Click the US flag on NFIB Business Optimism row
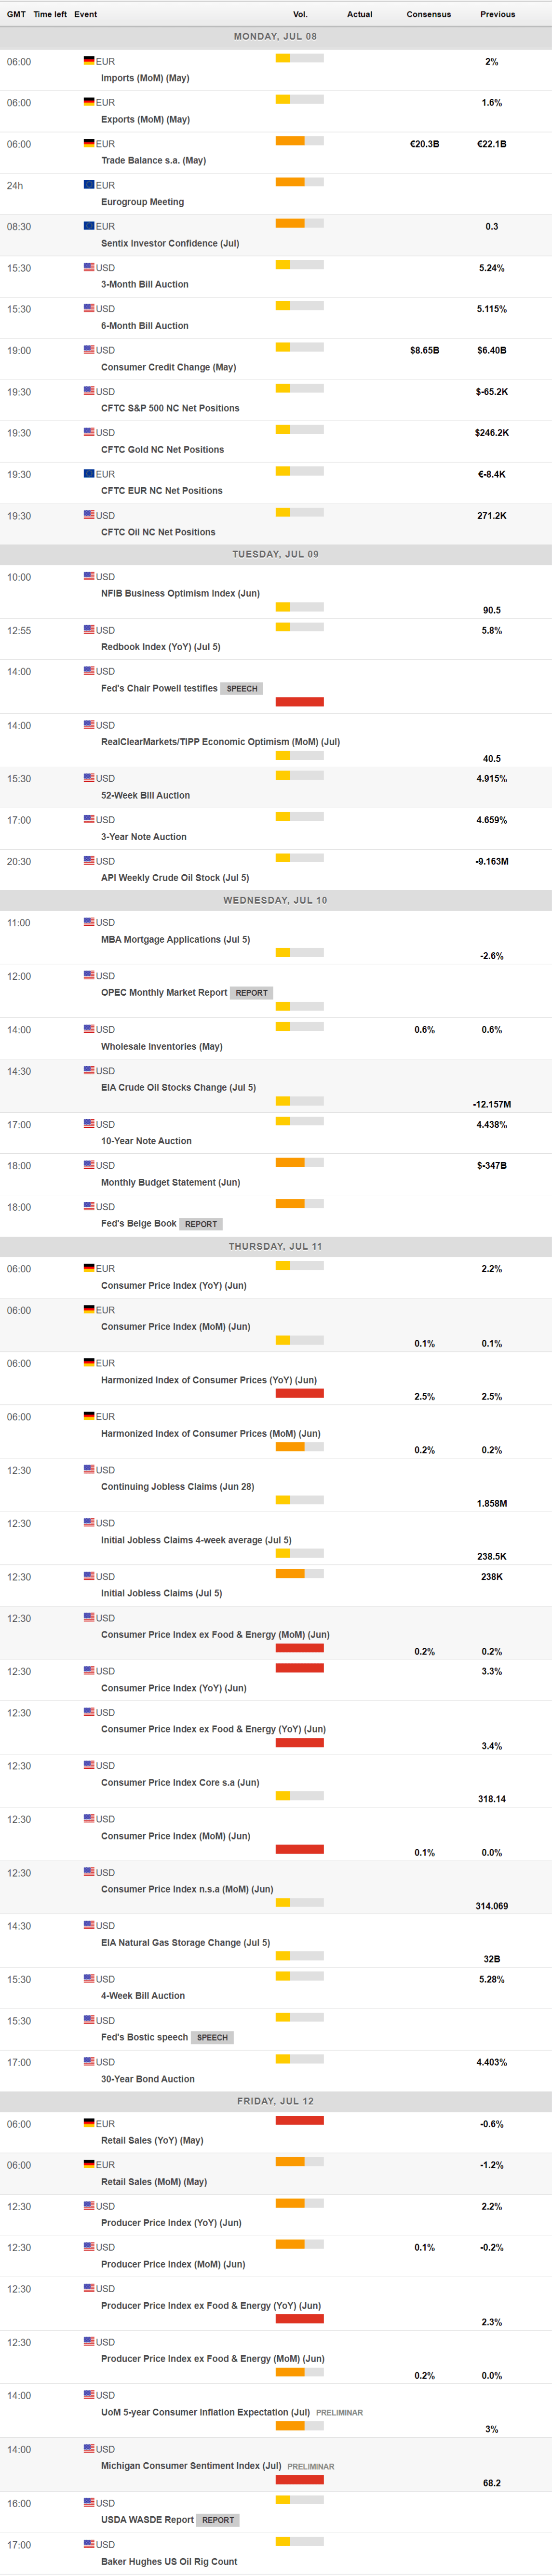 89,576
